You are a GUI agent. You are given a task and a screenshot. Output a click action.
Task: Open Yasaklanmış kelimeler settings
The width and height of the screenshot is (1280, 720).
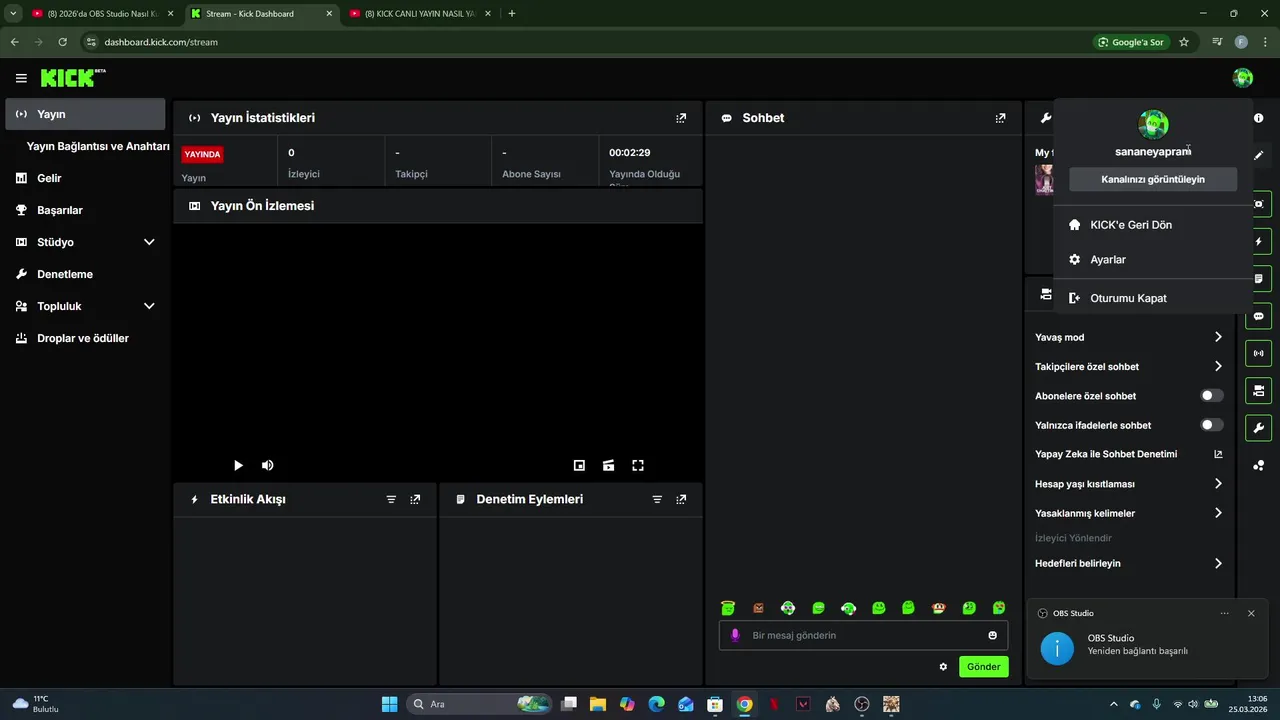point(1129,513)
